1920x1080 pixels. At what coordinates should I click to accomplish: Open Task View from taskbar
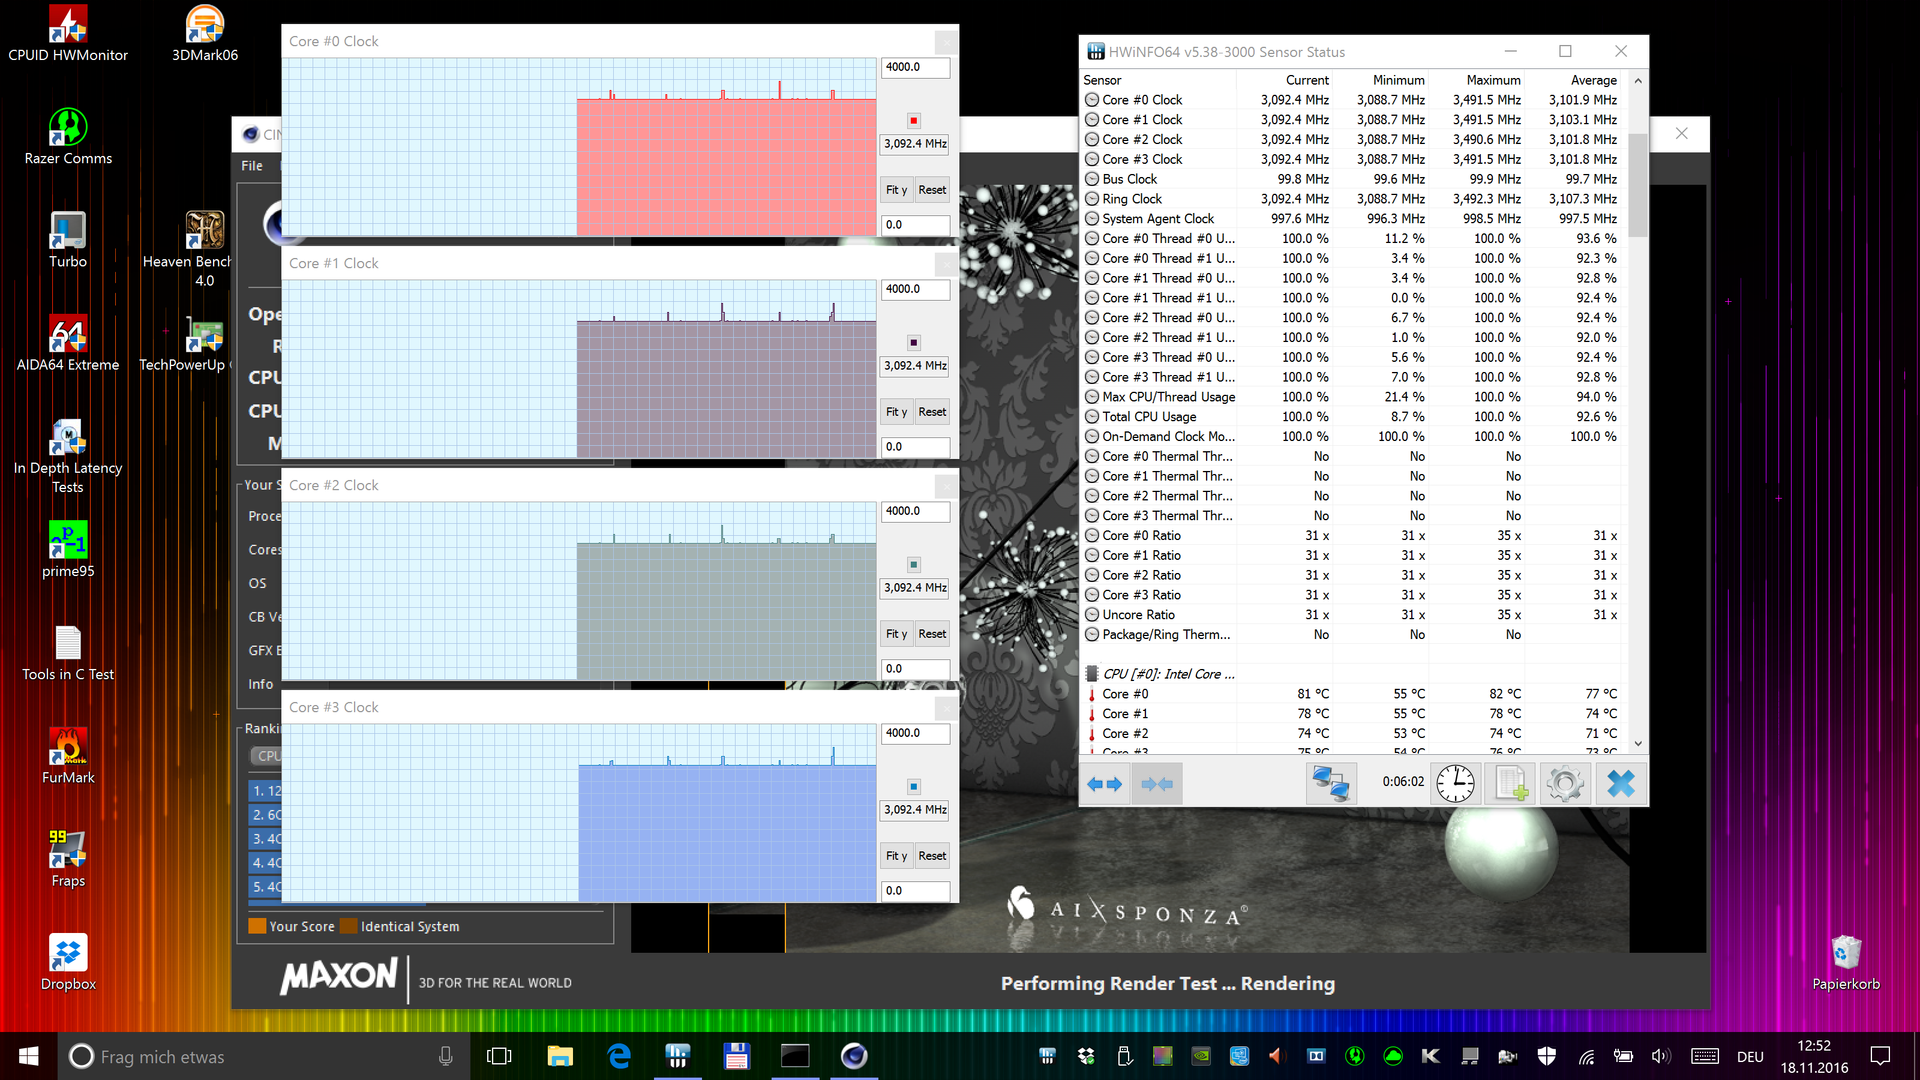pos(499,1056)
